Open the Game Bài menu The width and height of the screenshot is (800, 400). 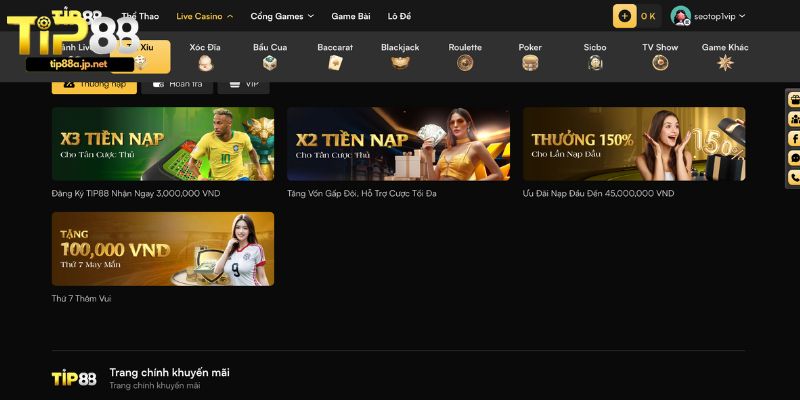(351, 16)
